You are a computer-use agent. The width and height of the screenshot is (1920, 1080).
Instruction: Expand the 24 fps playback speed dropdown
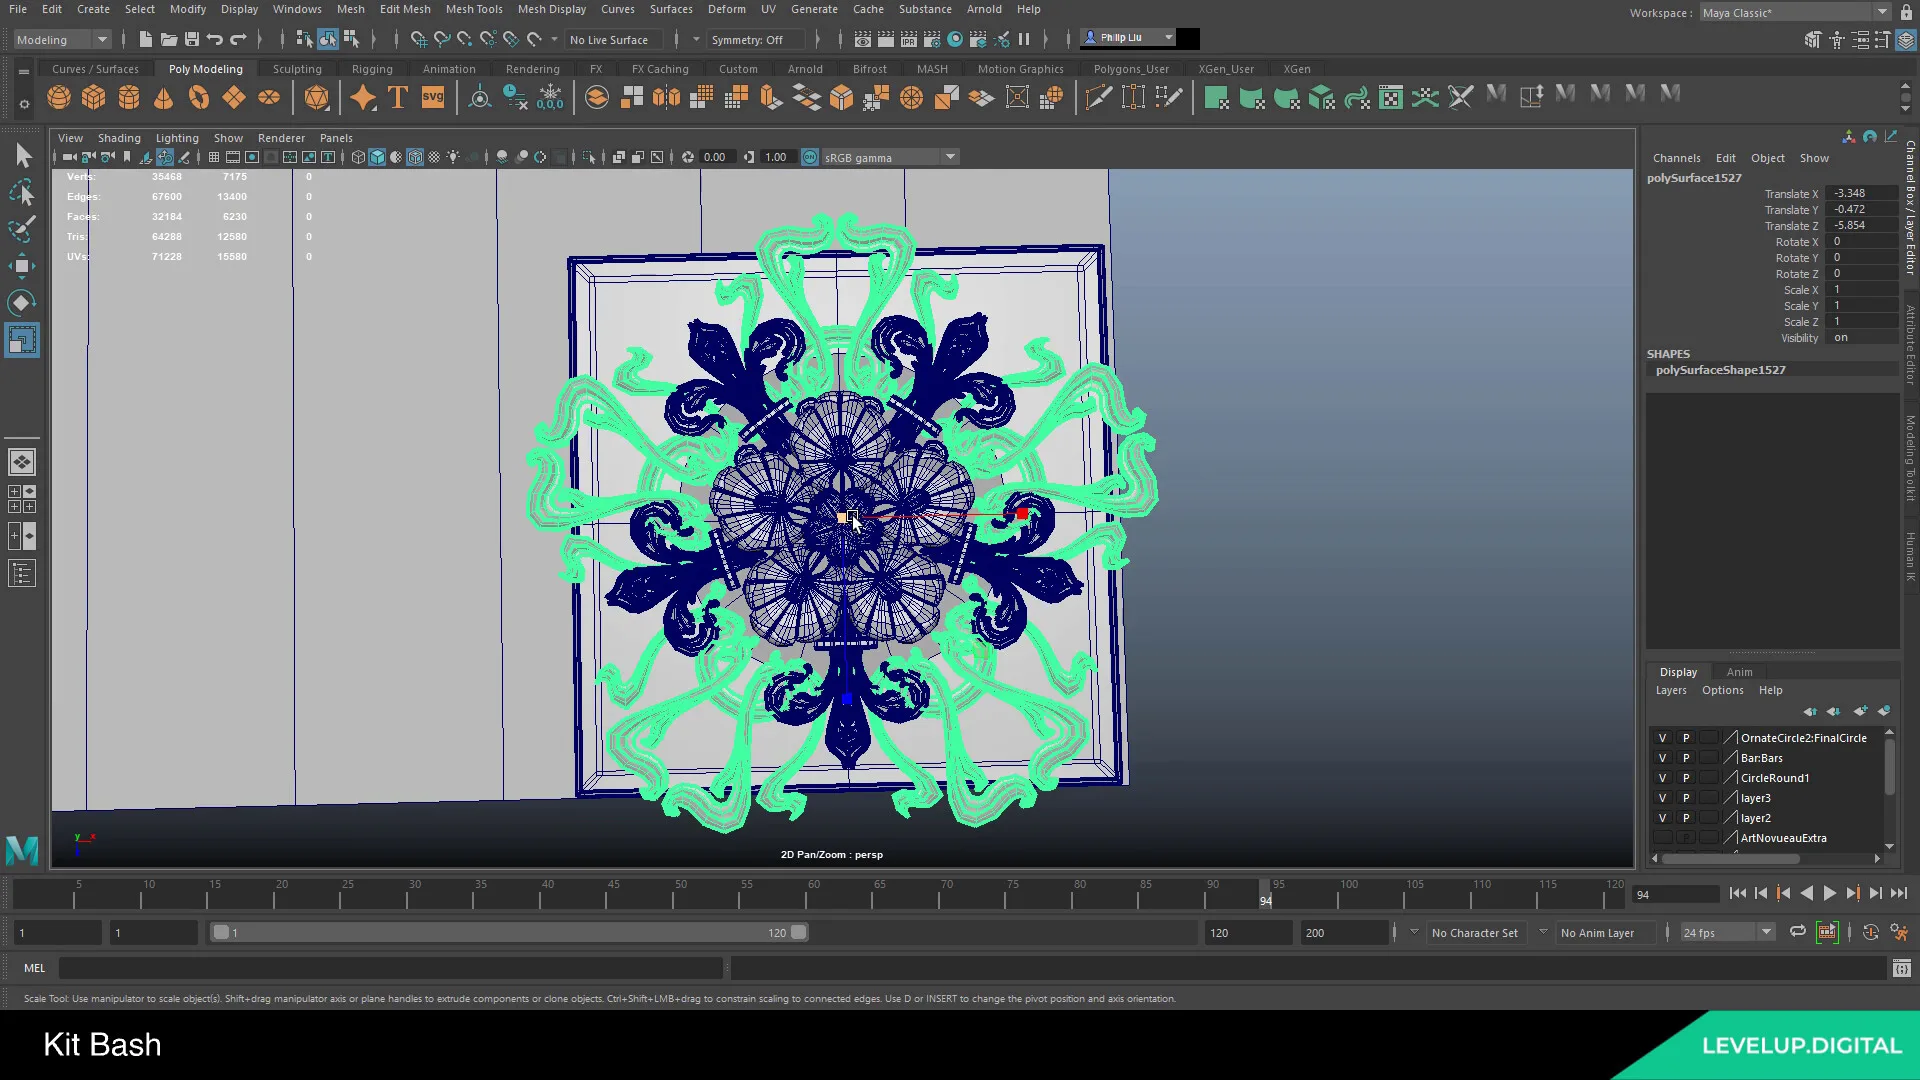pos(1764,932)
